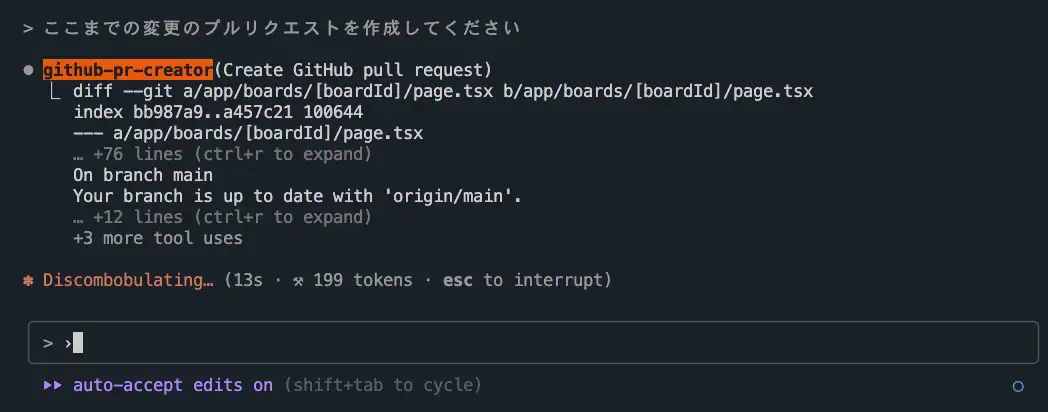
Task: Click the tree branch connector before diff --git
Action: click(x=55, y=91)
